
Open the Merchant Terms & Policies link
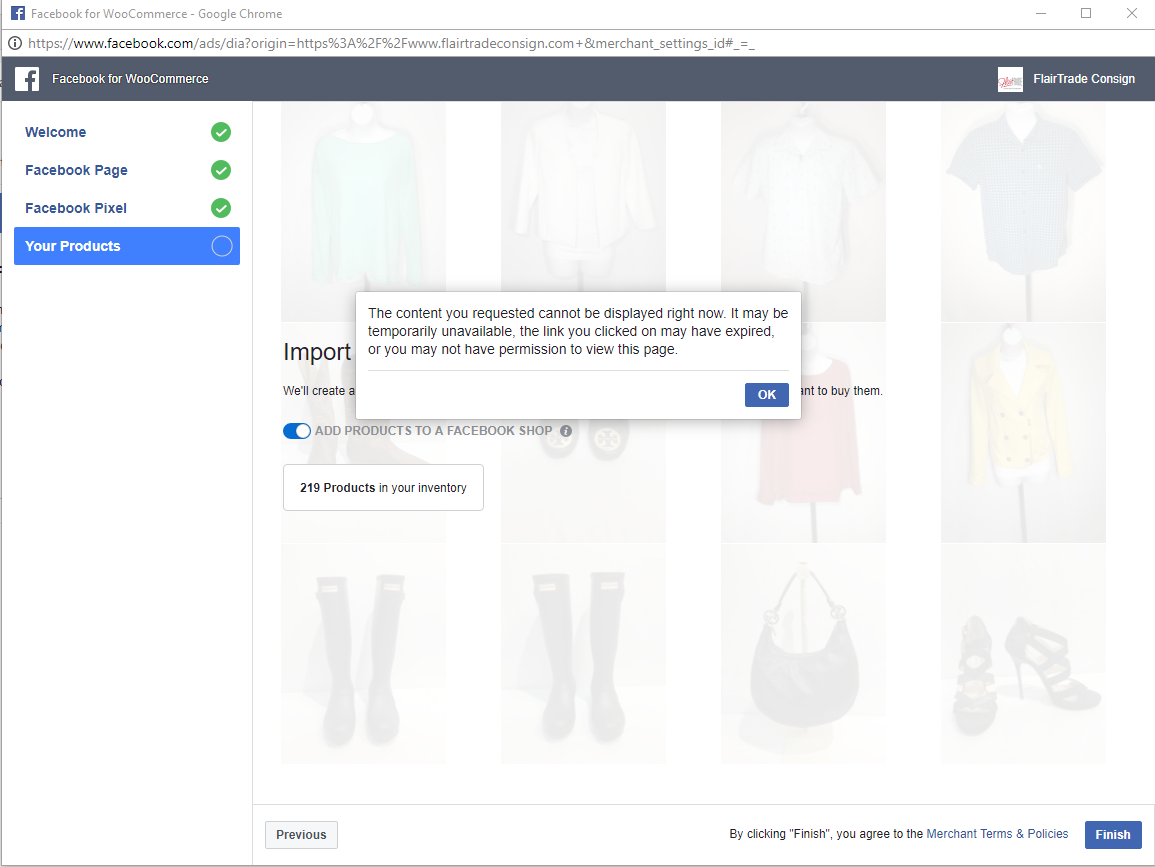click(x=997, y=834)
